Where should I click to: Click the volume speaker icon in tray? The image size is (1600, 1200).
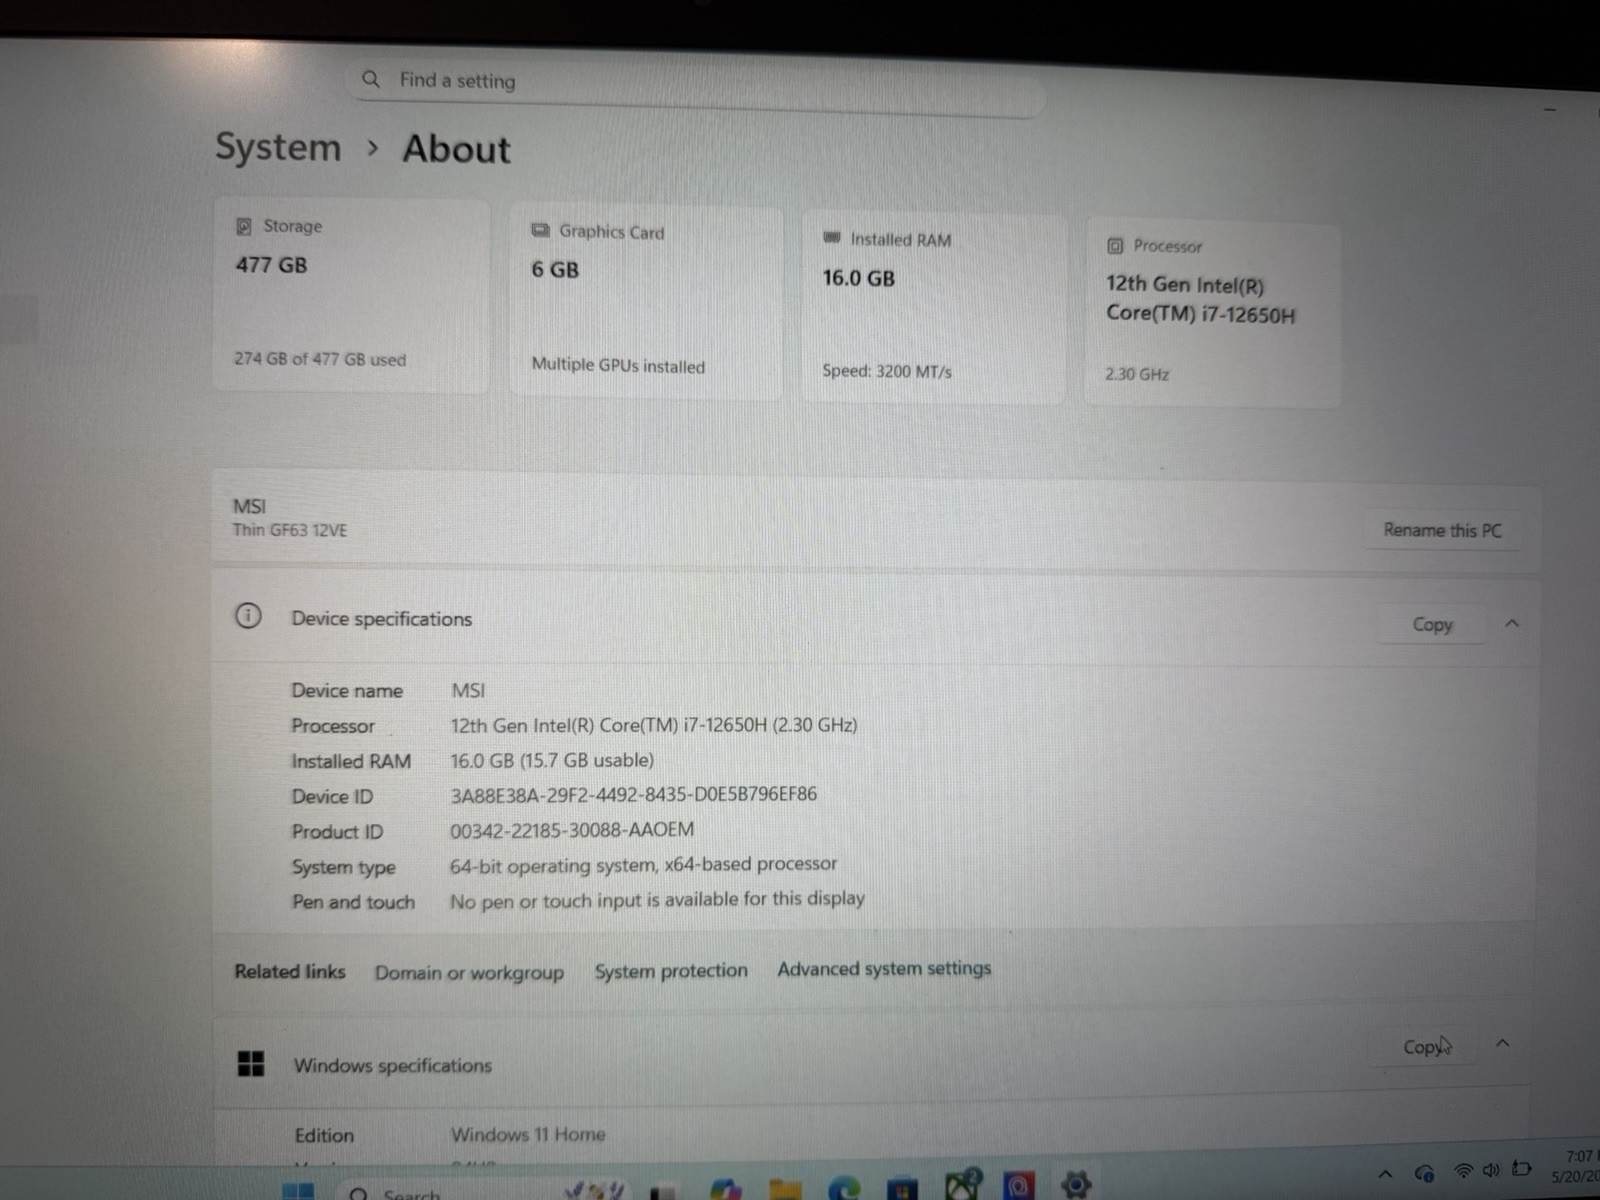[x=1491, y=1169]
